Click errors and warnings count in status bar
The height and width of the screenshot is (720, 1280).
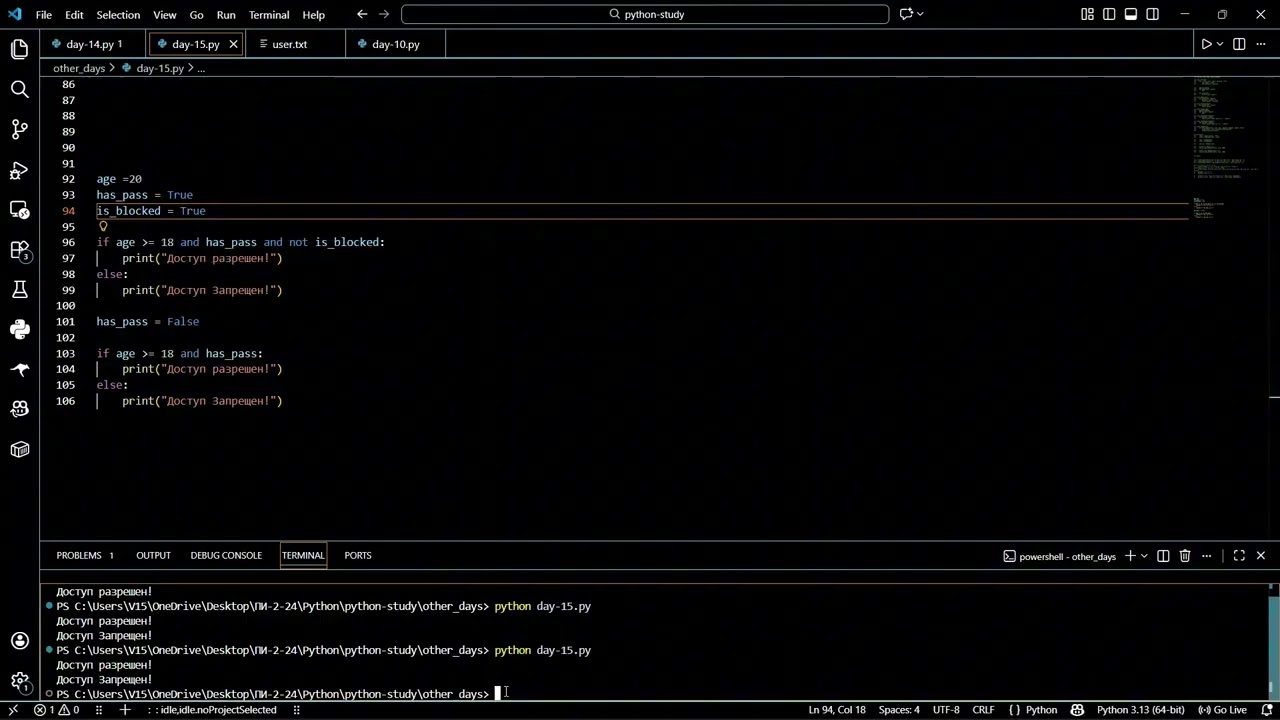coord(57,710)
